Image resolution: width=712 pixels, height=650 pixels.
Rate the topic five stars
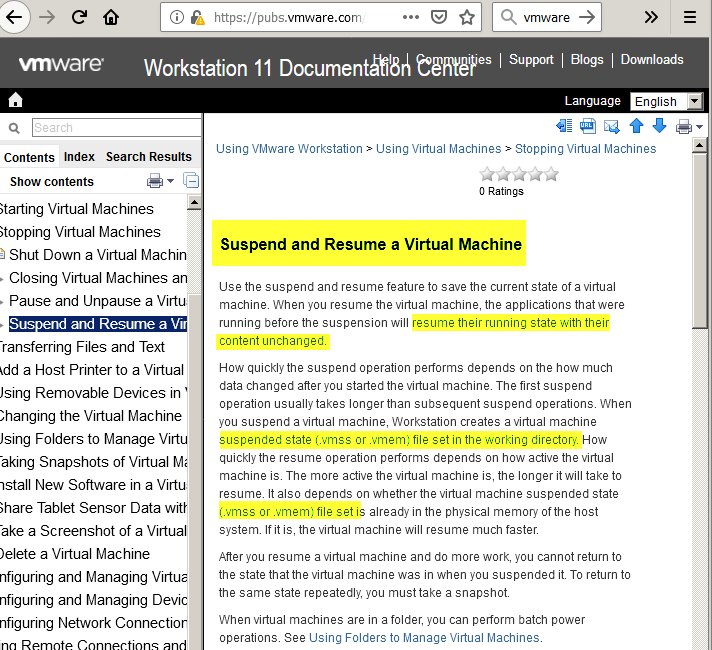552,174
